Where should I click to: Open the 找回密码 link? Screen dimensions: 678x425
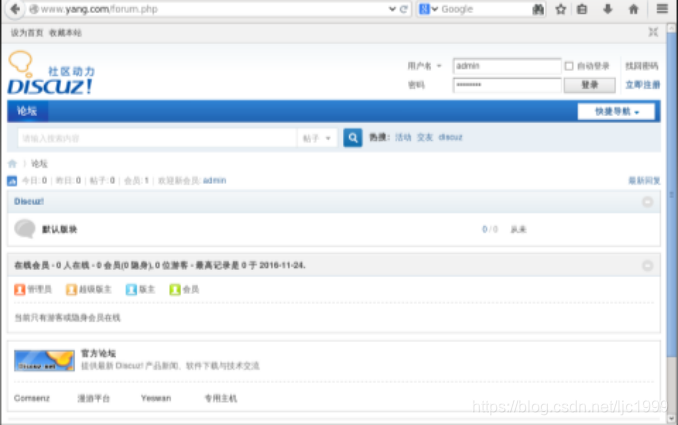point(642,66)
